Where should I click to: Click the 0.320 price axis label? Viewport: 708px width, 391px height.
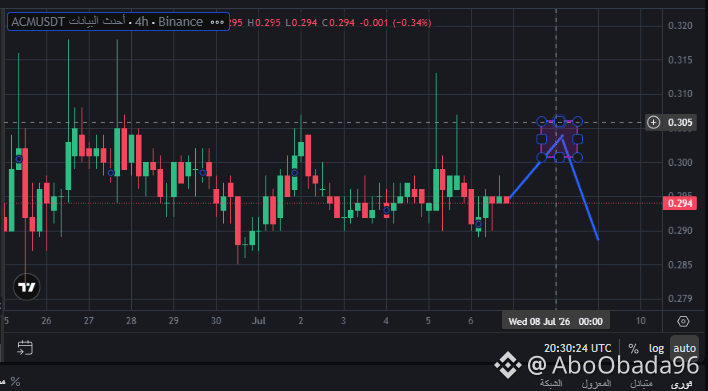click(680, 26)
